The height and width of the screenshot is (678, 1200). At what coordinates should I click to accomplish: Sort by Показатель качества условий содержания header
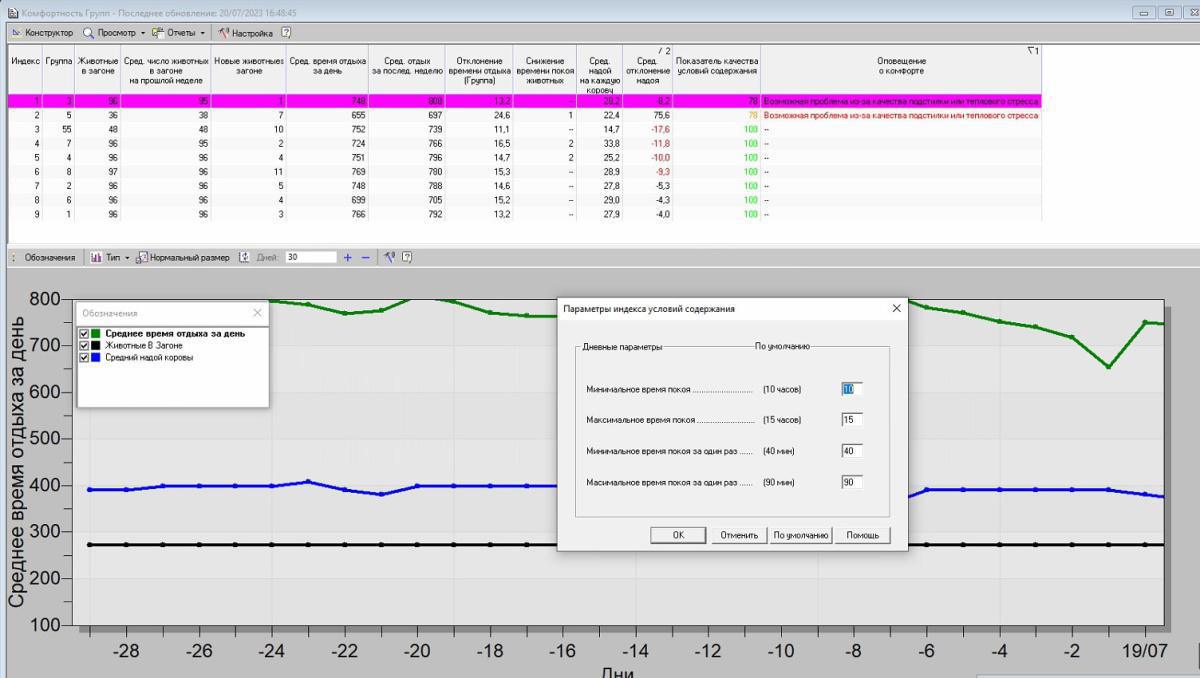(717, 68)
